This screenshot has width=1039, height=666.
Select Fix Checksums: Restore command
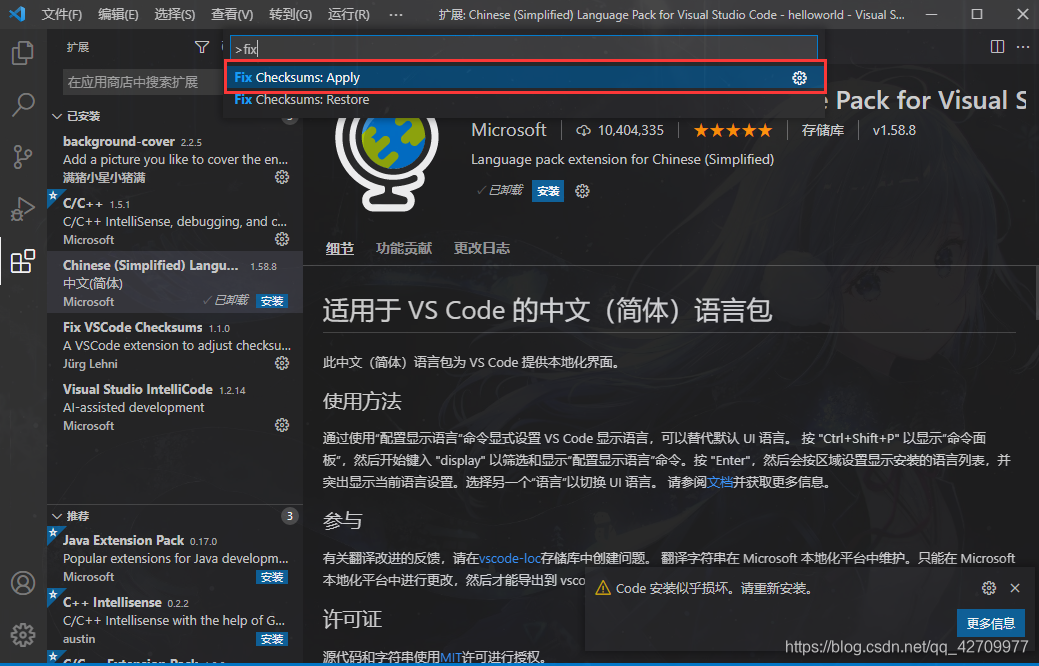tap(525, 99)
